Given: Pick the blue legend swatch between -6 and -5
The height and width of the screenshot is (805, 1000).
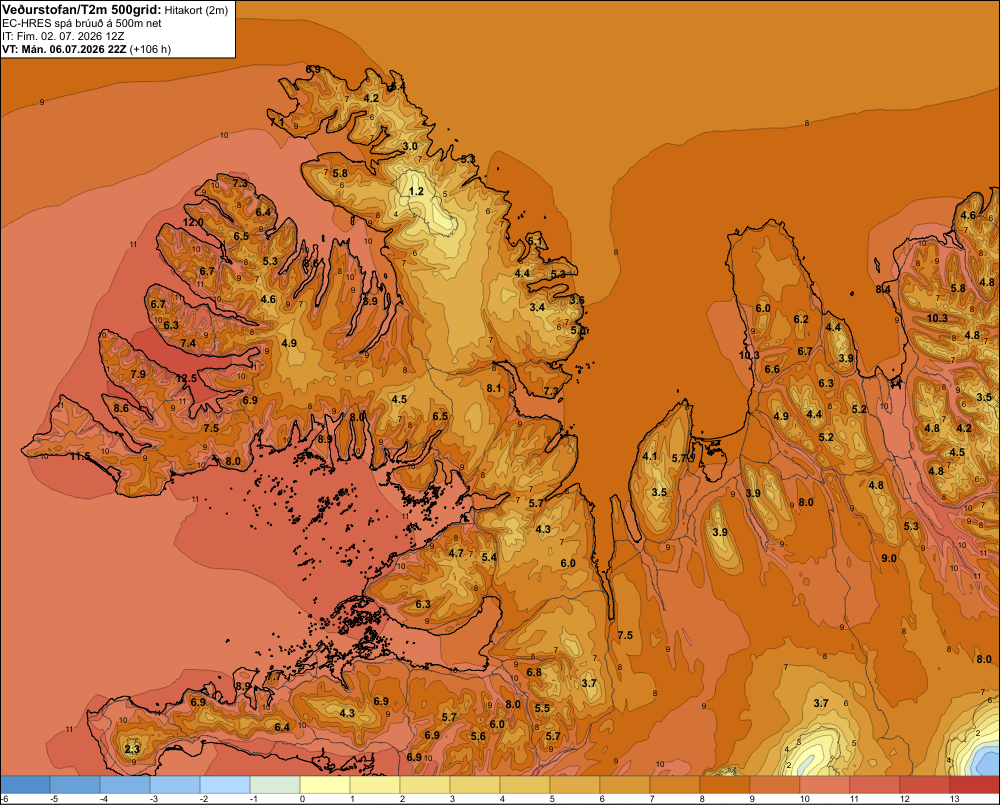Looking at the screenshot, I should point(25,784).
